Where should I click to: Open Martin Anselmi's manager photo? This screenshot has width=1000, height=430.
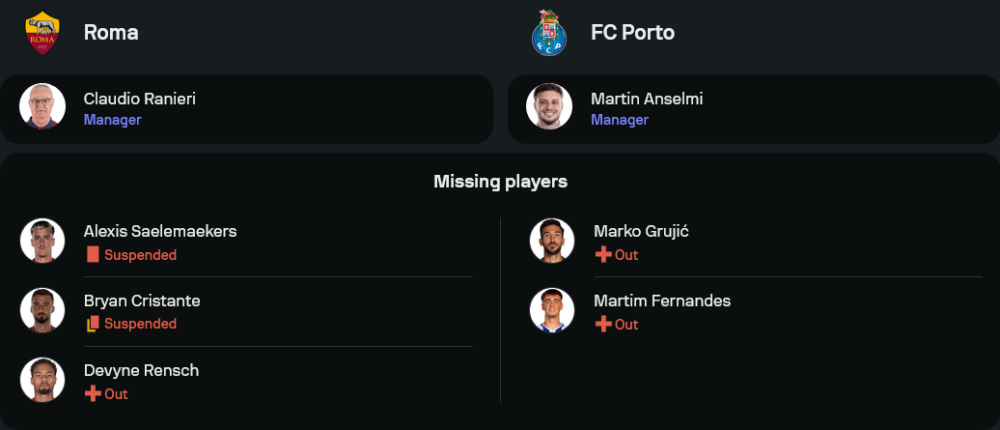[549, 106]
